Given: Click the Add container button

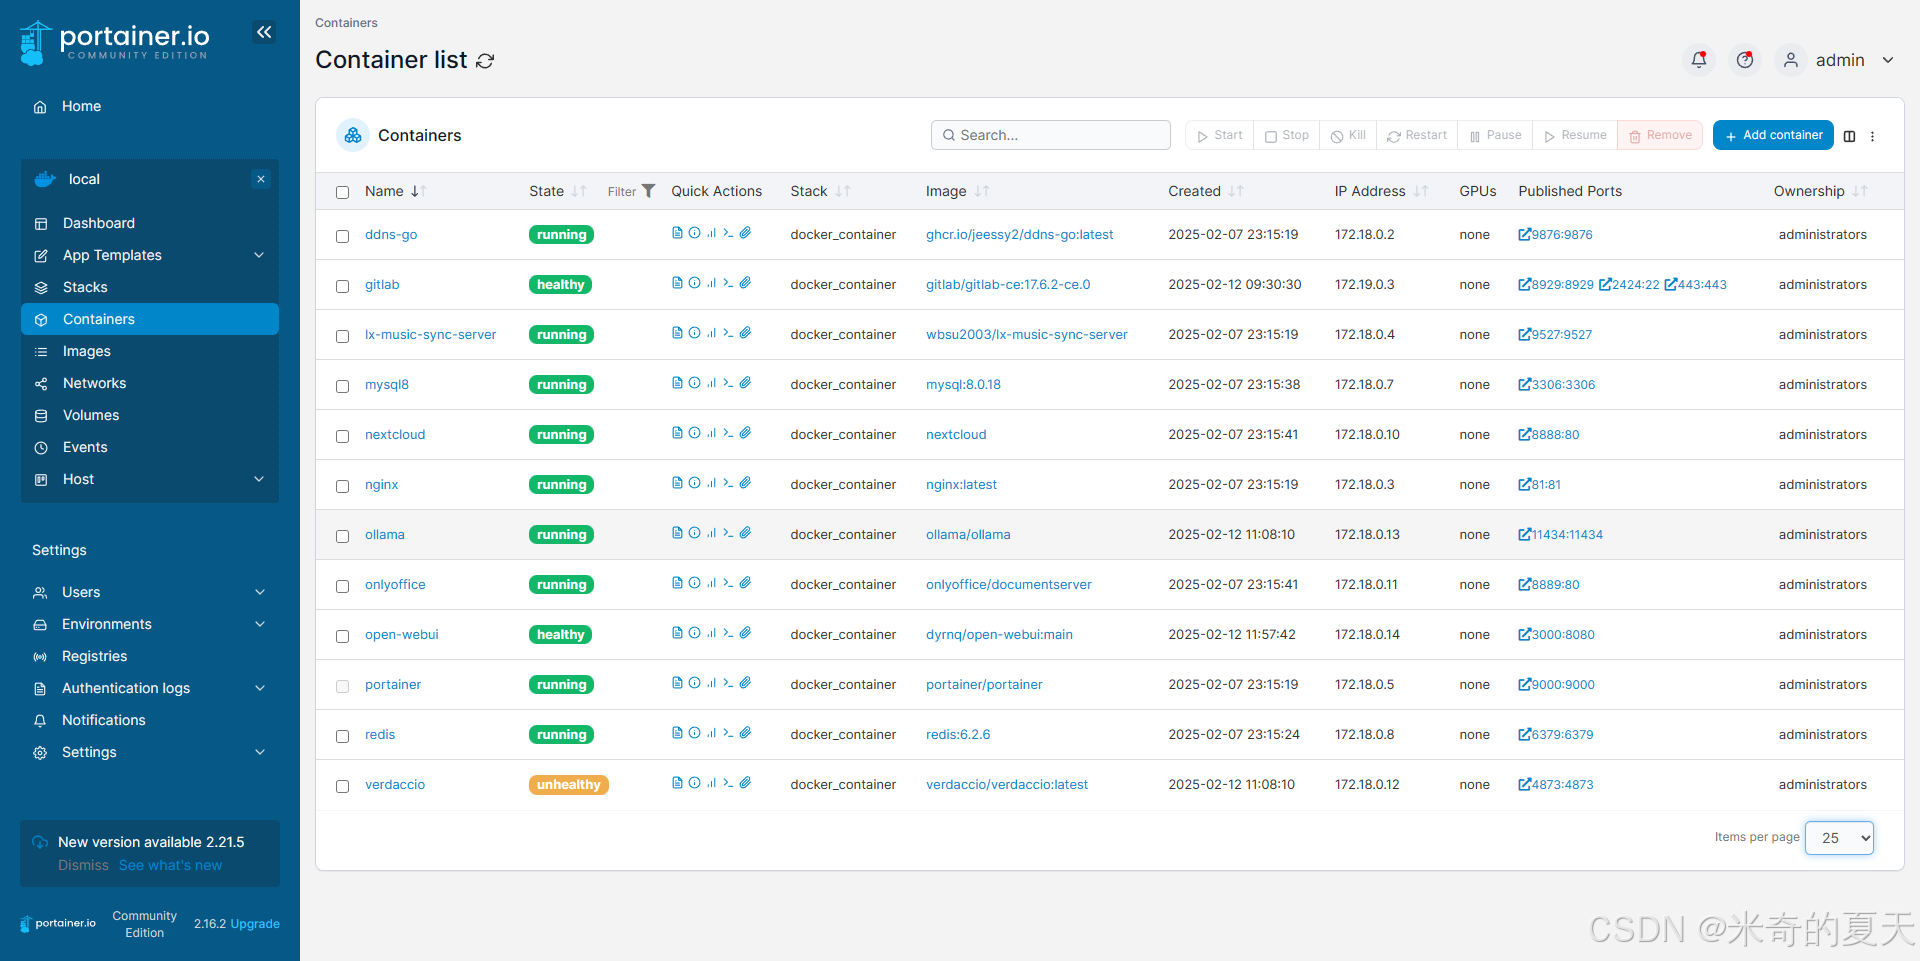Looking at the screenshot, I should tap(1773, 135).
